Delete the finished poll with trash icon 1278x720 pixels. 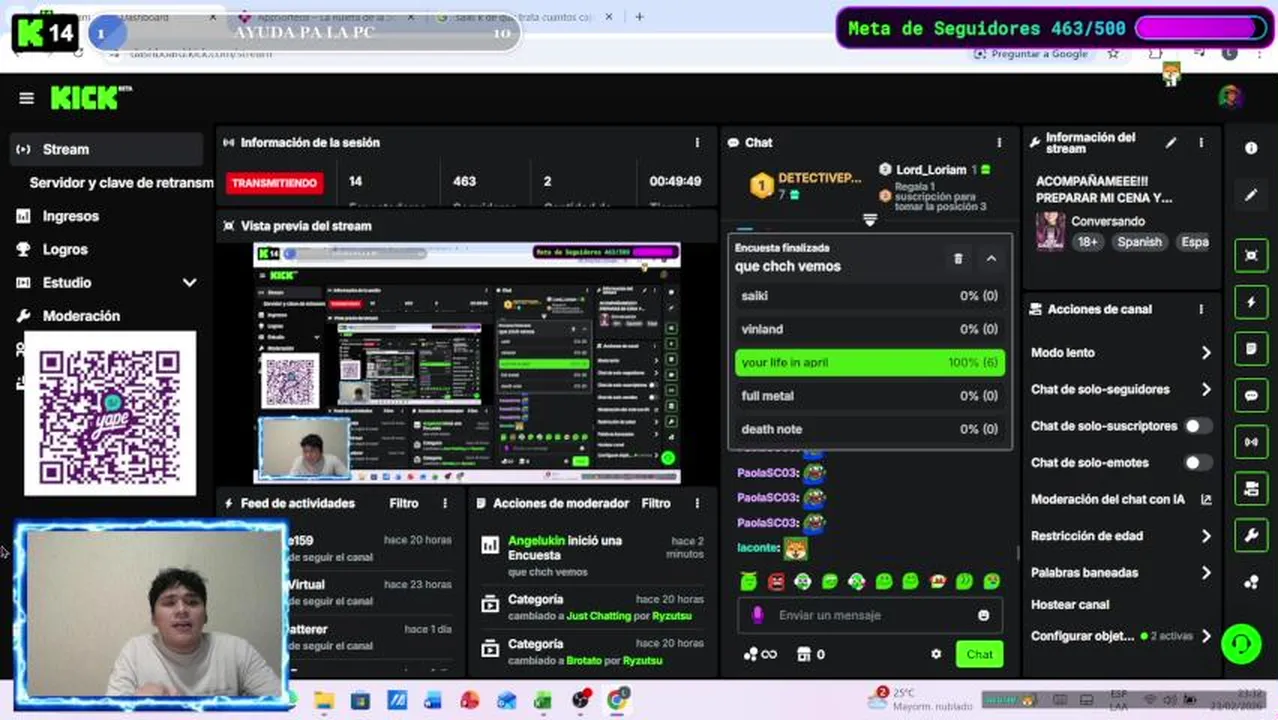(958, 258)
